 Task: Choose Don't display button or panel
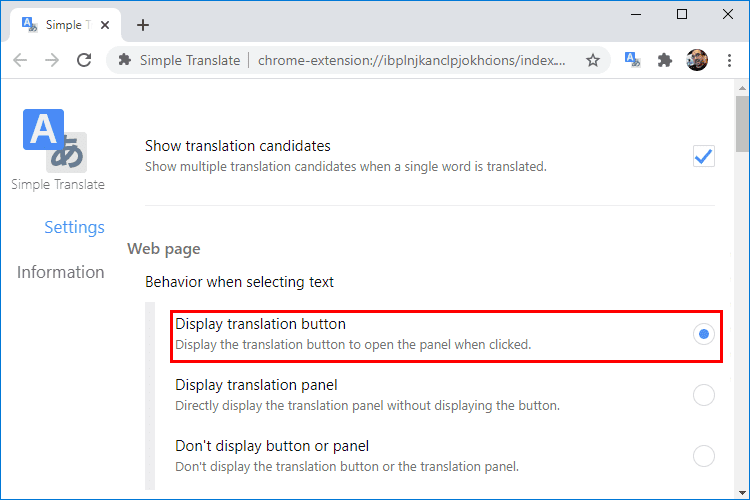point(704,456)
